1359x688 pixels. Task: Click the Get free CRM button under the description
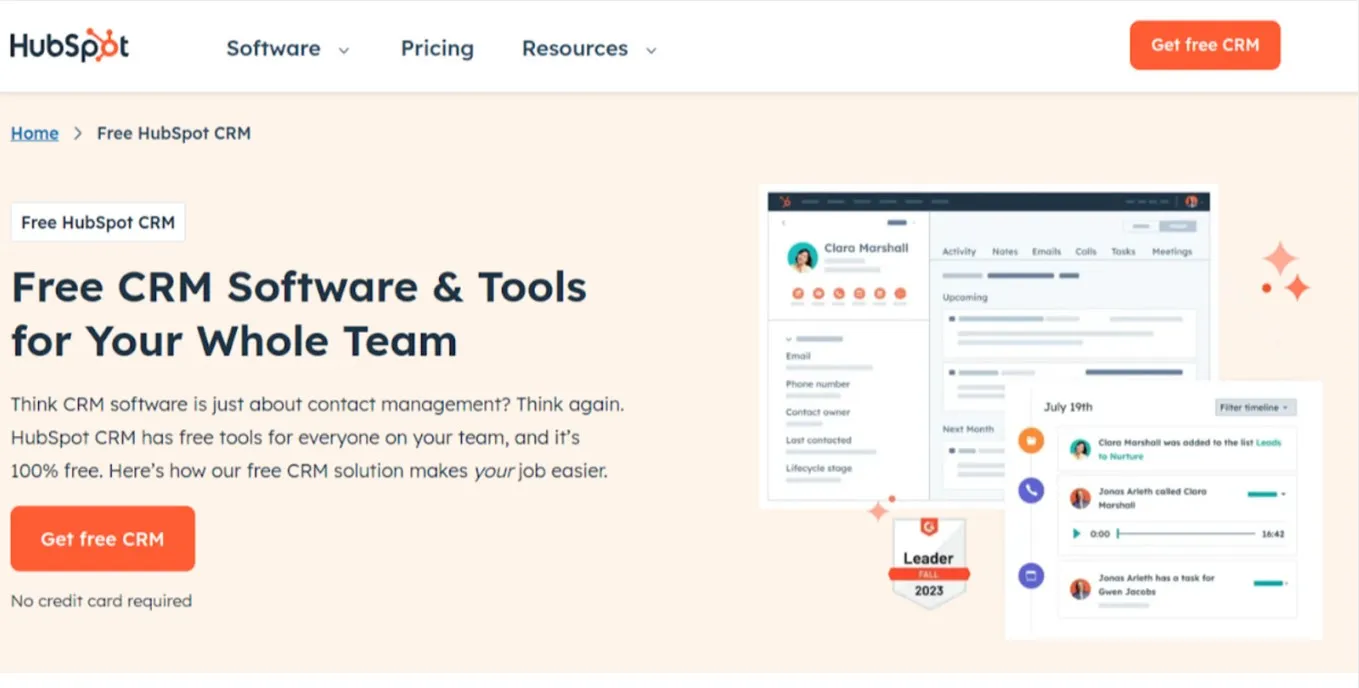(103, 539)
